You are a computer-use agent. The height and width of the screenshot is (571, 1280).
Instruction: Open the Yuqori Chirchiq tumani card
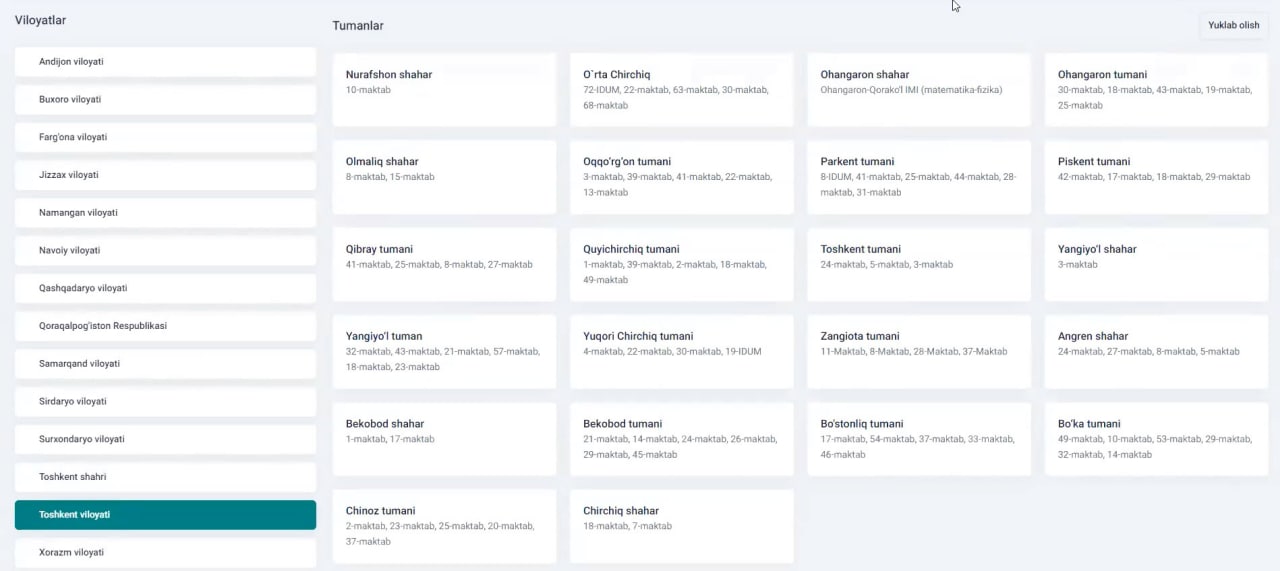tap(682, 352)
